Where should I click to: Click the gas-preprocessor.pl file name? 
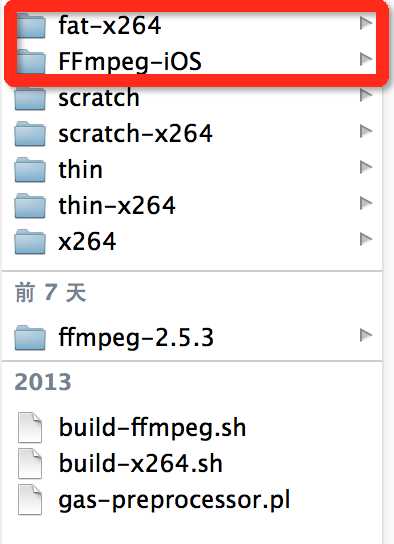(x=174, y=501)
